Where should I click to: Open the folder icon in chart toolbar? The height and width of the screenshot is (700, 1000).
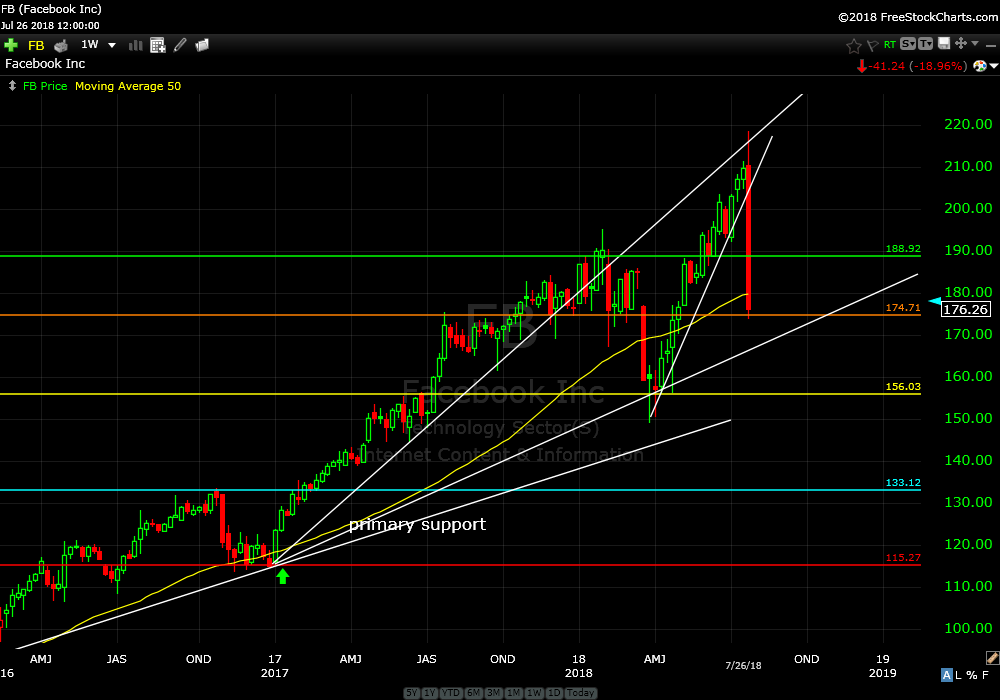pyautogui.click(x=202, y=45)
